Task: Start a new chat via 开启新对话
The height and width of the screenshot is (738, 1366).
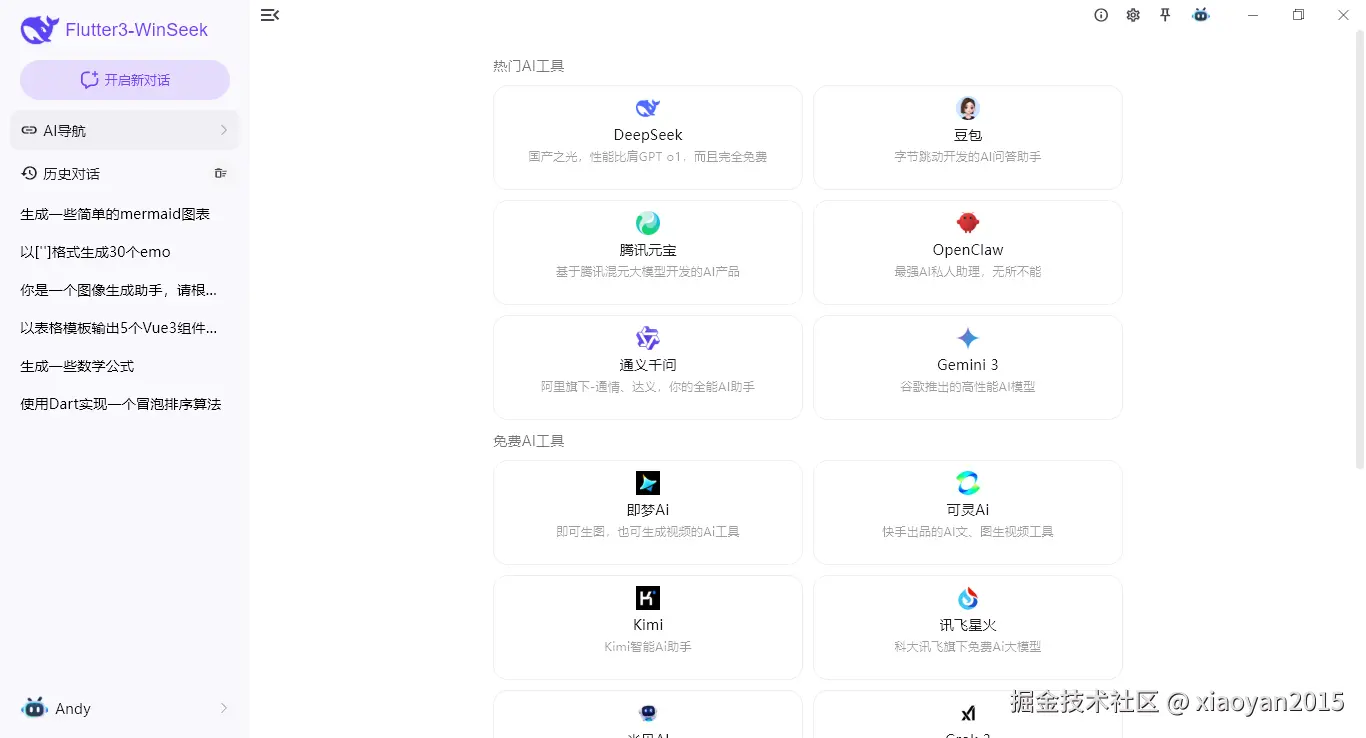Action: [124, 79]
